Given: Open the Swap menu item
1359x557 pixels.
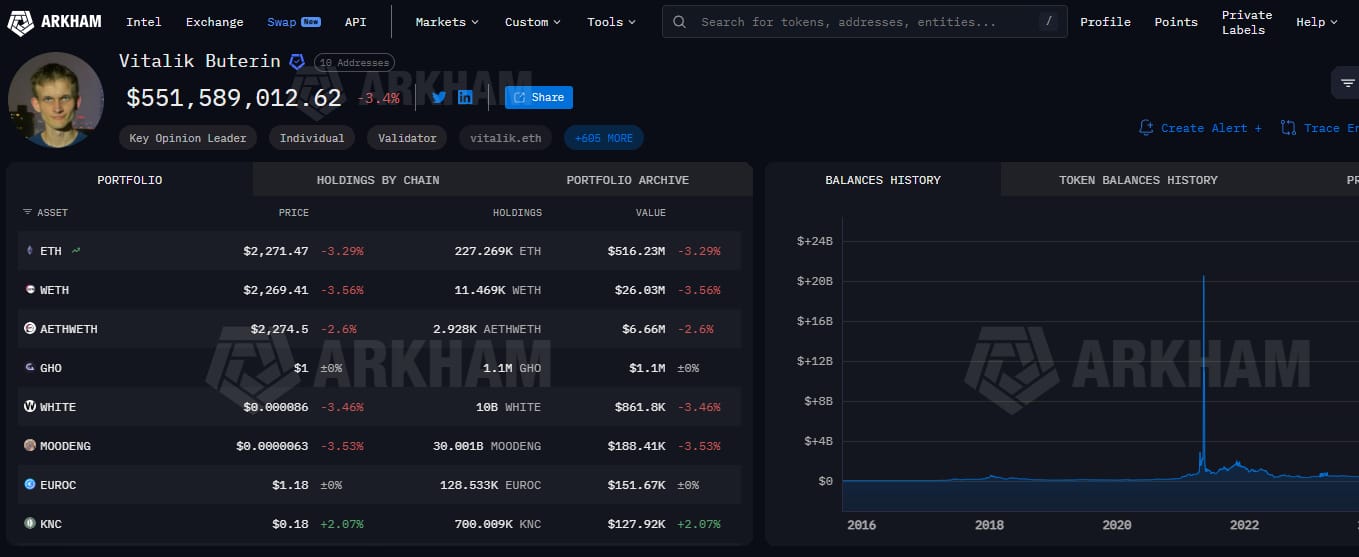Looking at the screenshot, I should pyautogui.click(x=293, y=22).
